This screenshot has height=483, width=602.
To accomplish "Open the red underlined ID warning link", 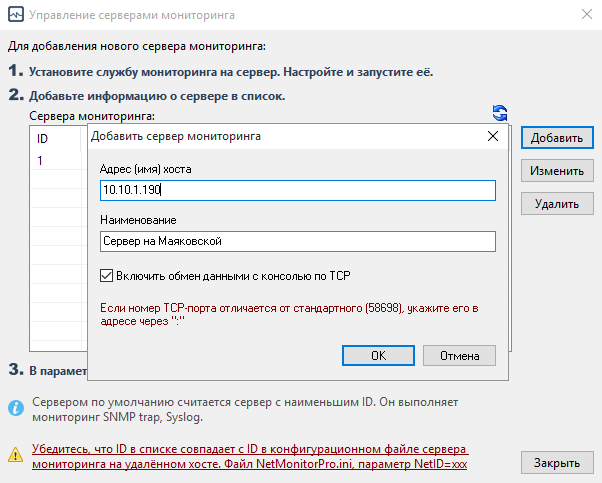I will tap(249, 457).
